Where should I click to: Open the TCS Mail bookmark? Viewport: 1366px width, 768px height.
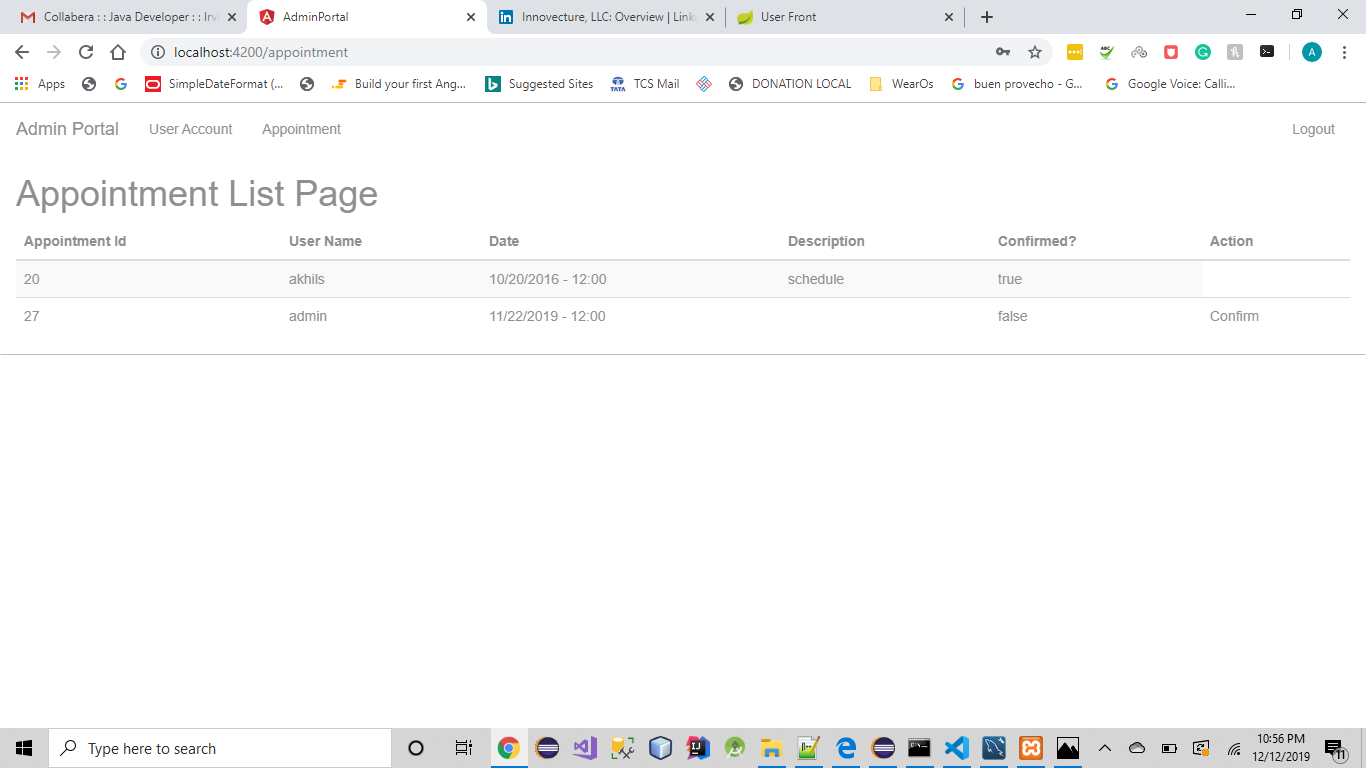645,84
